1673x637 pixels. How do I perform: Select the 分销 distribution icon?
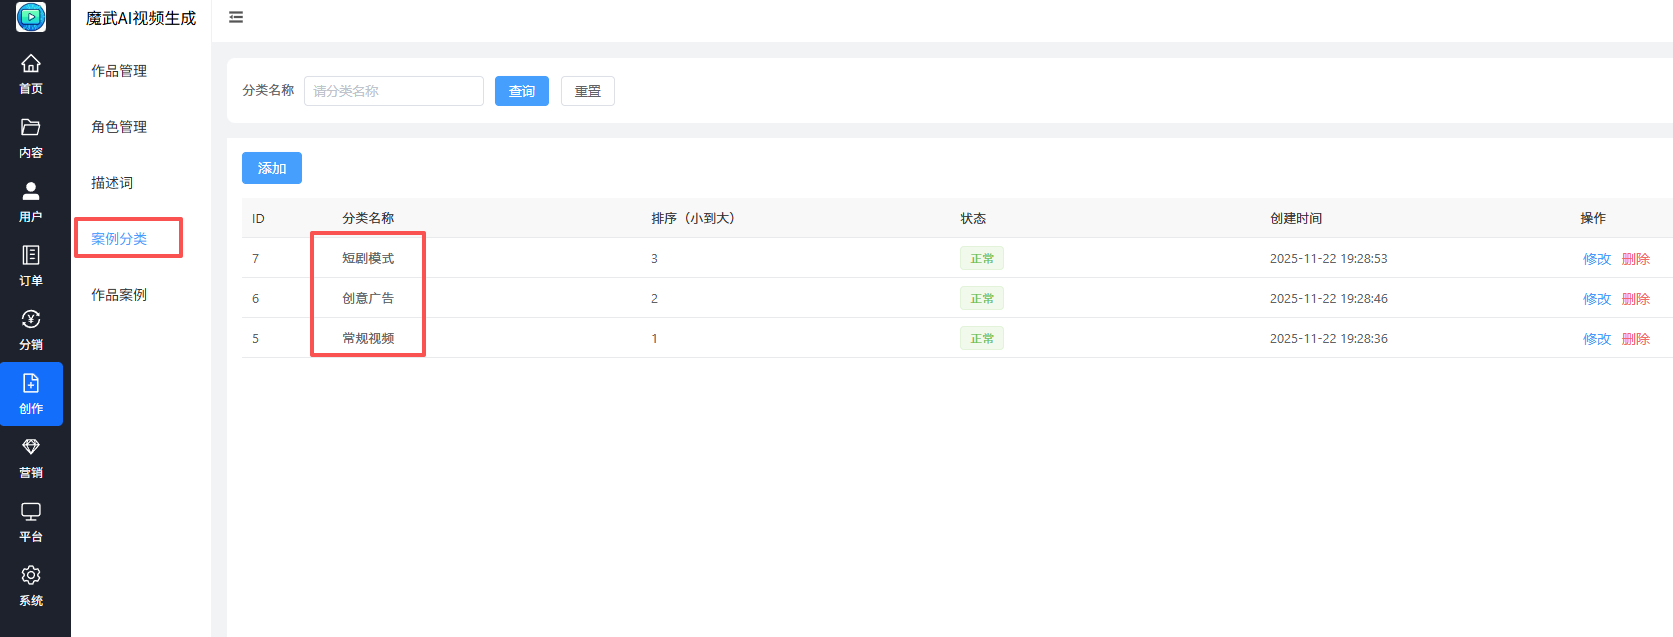[x=31, y=320]
